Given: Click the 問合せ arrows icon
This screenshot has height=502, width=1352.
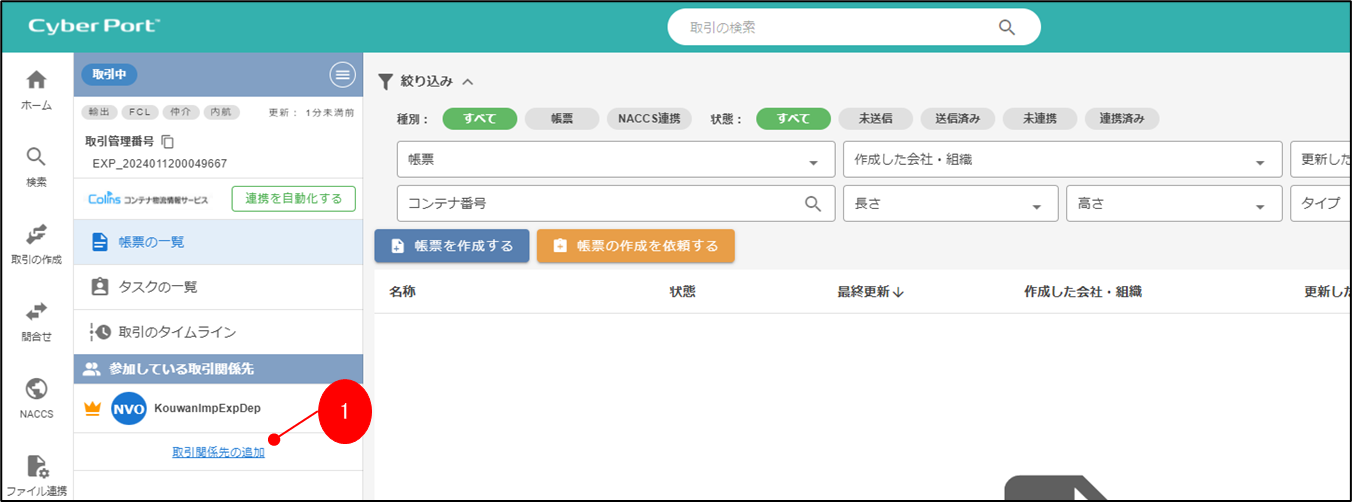Looking at the screenshot, I should pyautogui.click(x=36, y=312).
